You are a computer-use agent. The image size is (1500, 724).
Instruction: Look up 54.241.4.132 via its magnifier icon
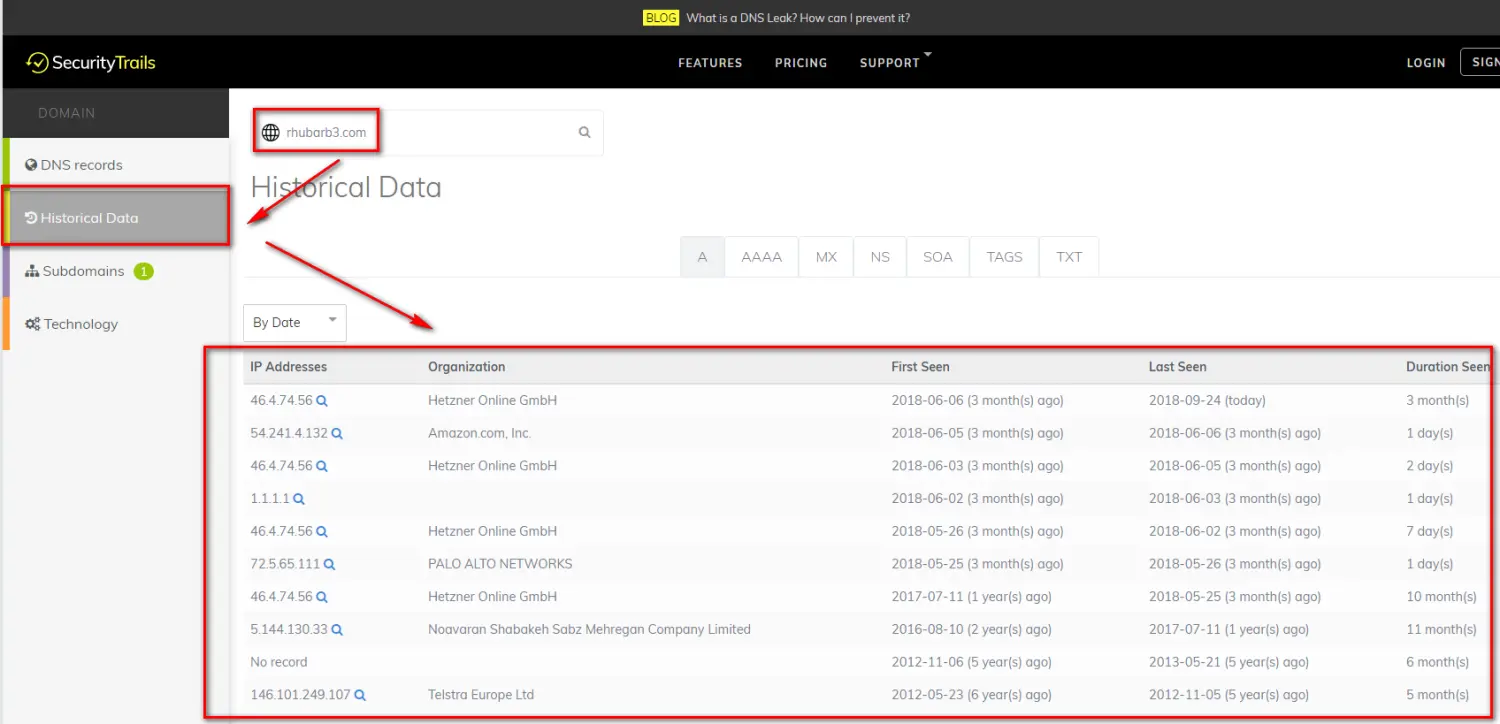pyautogui.click(x=337, y=434)
